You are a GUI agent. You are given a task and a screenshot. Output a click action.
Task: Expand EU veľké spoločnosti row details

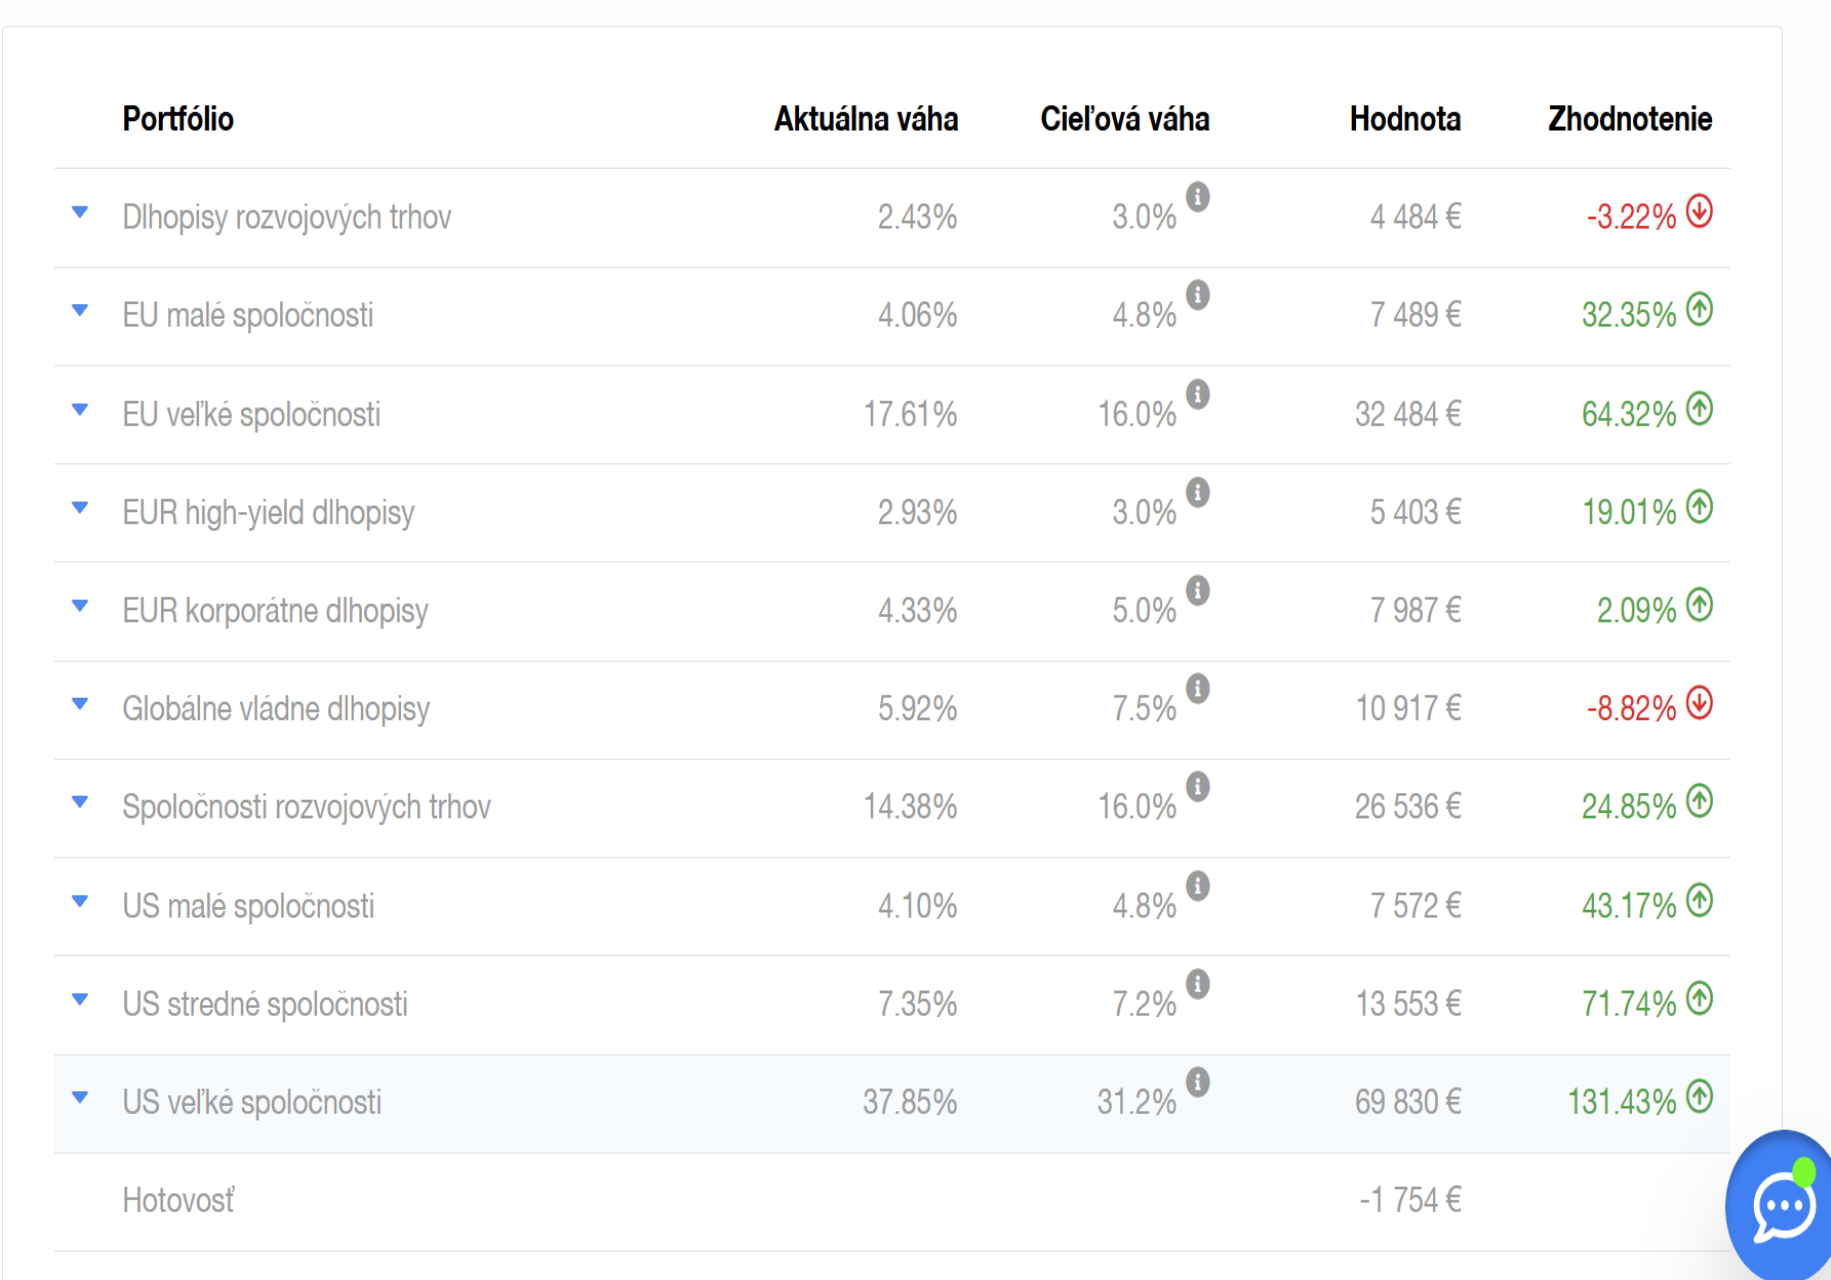point(80,410)
